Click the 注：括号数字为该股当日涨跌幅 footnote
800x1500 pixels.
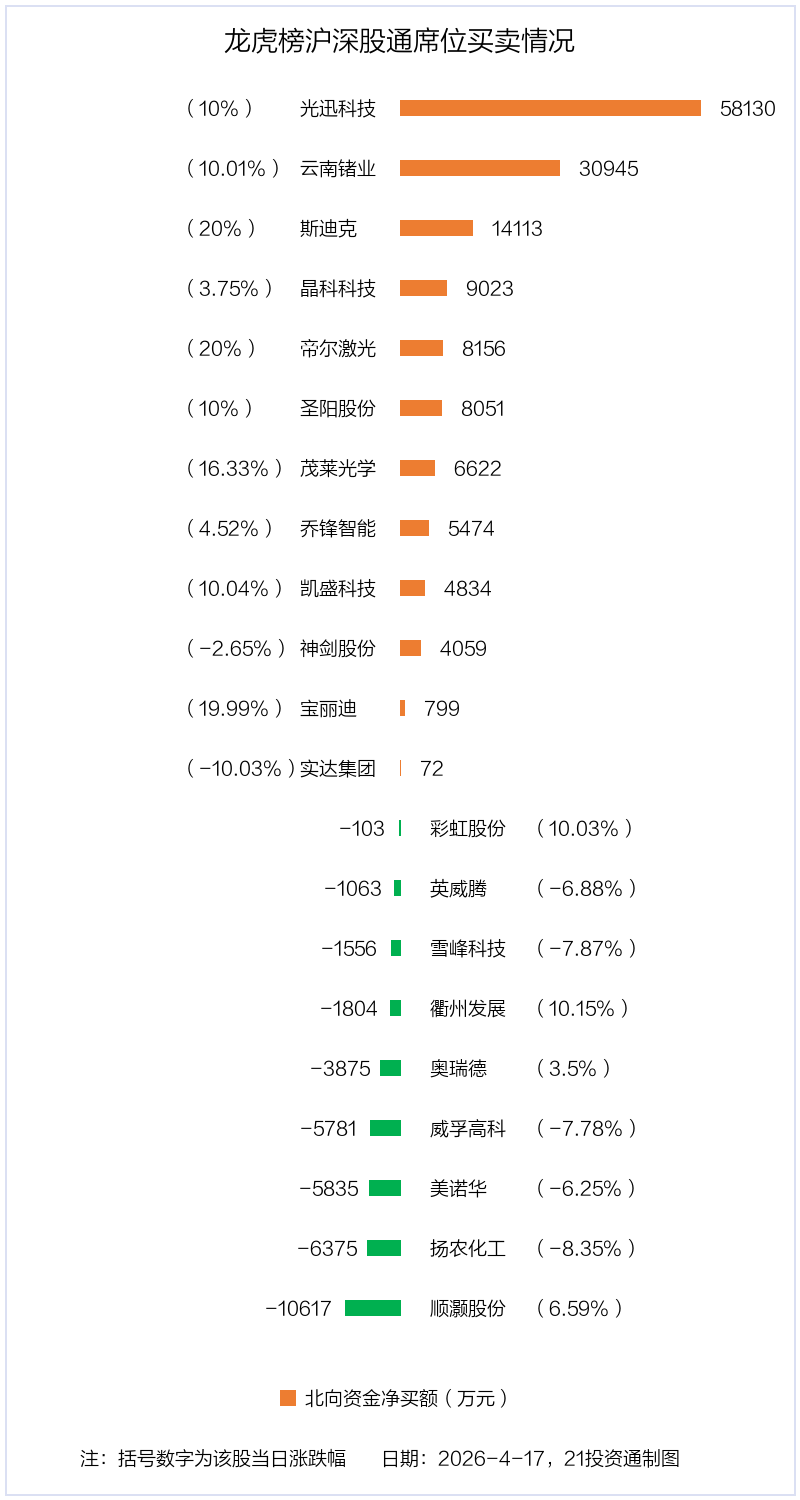pos(213,1458)
